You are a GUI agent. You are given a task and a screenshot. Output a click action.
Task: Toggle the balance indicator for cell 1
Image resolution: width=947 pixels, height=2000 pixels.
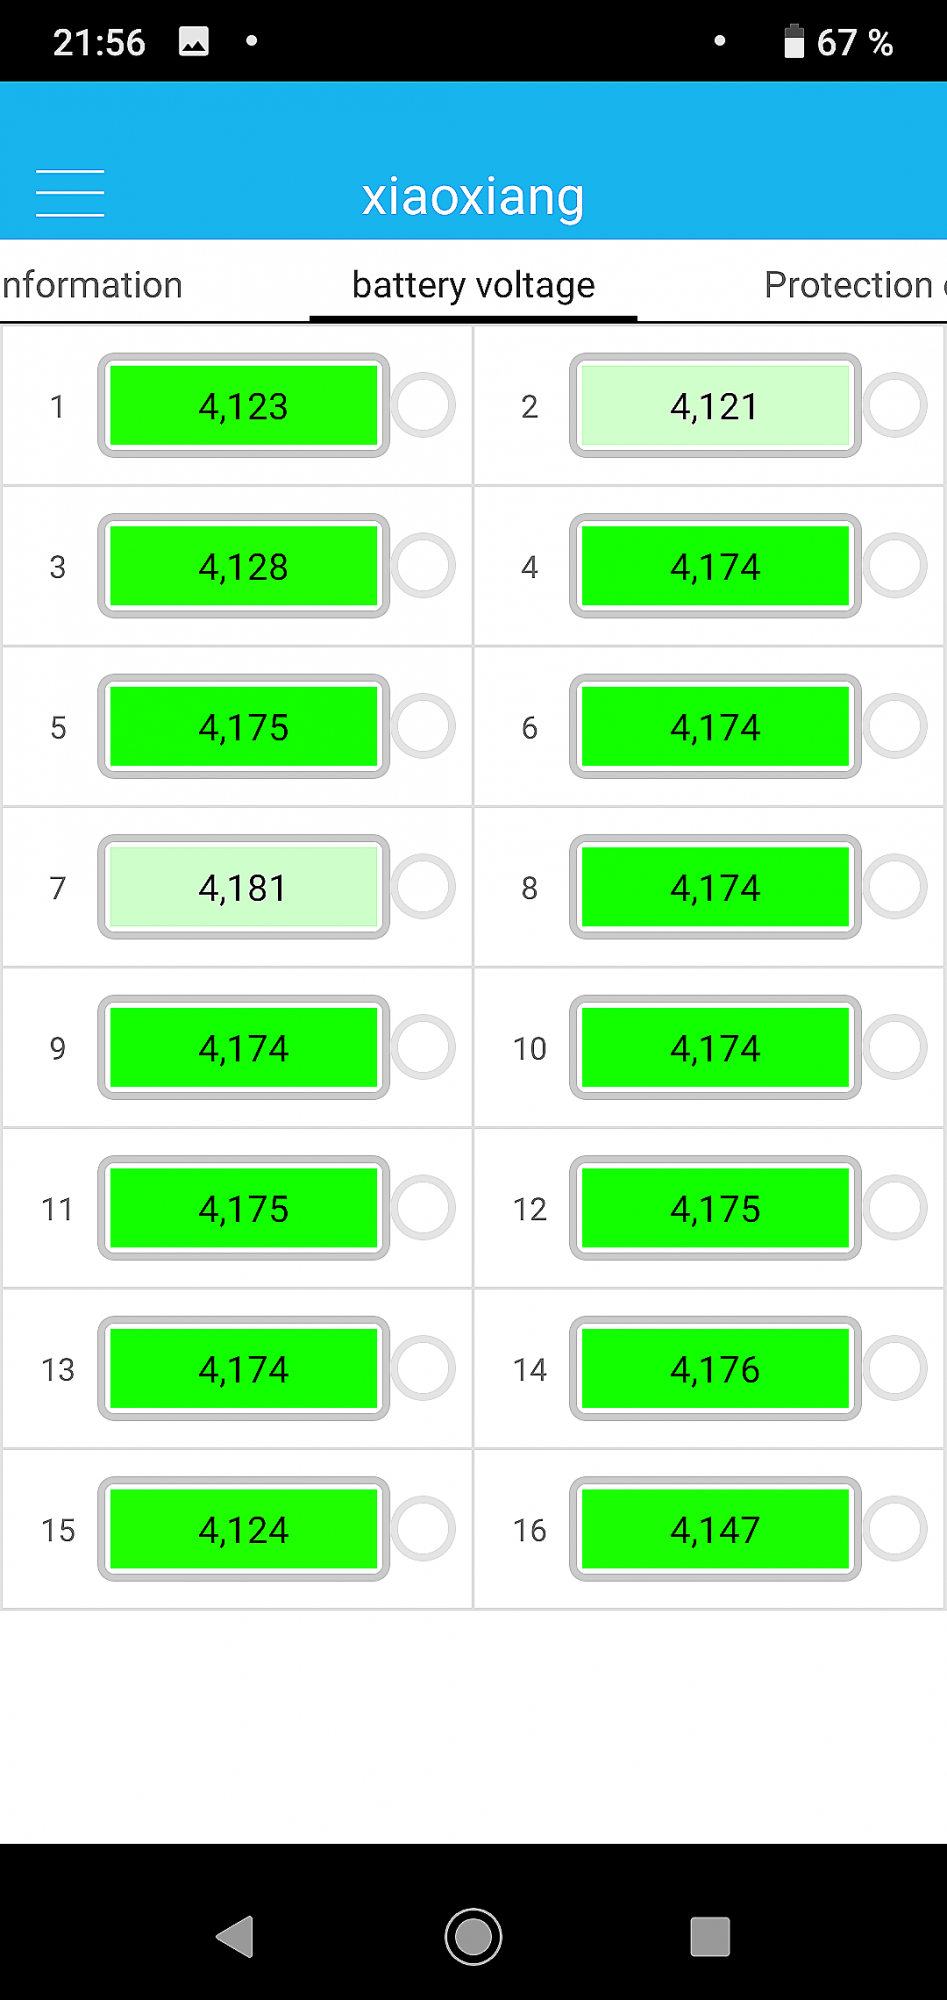(x=423, y=405)
